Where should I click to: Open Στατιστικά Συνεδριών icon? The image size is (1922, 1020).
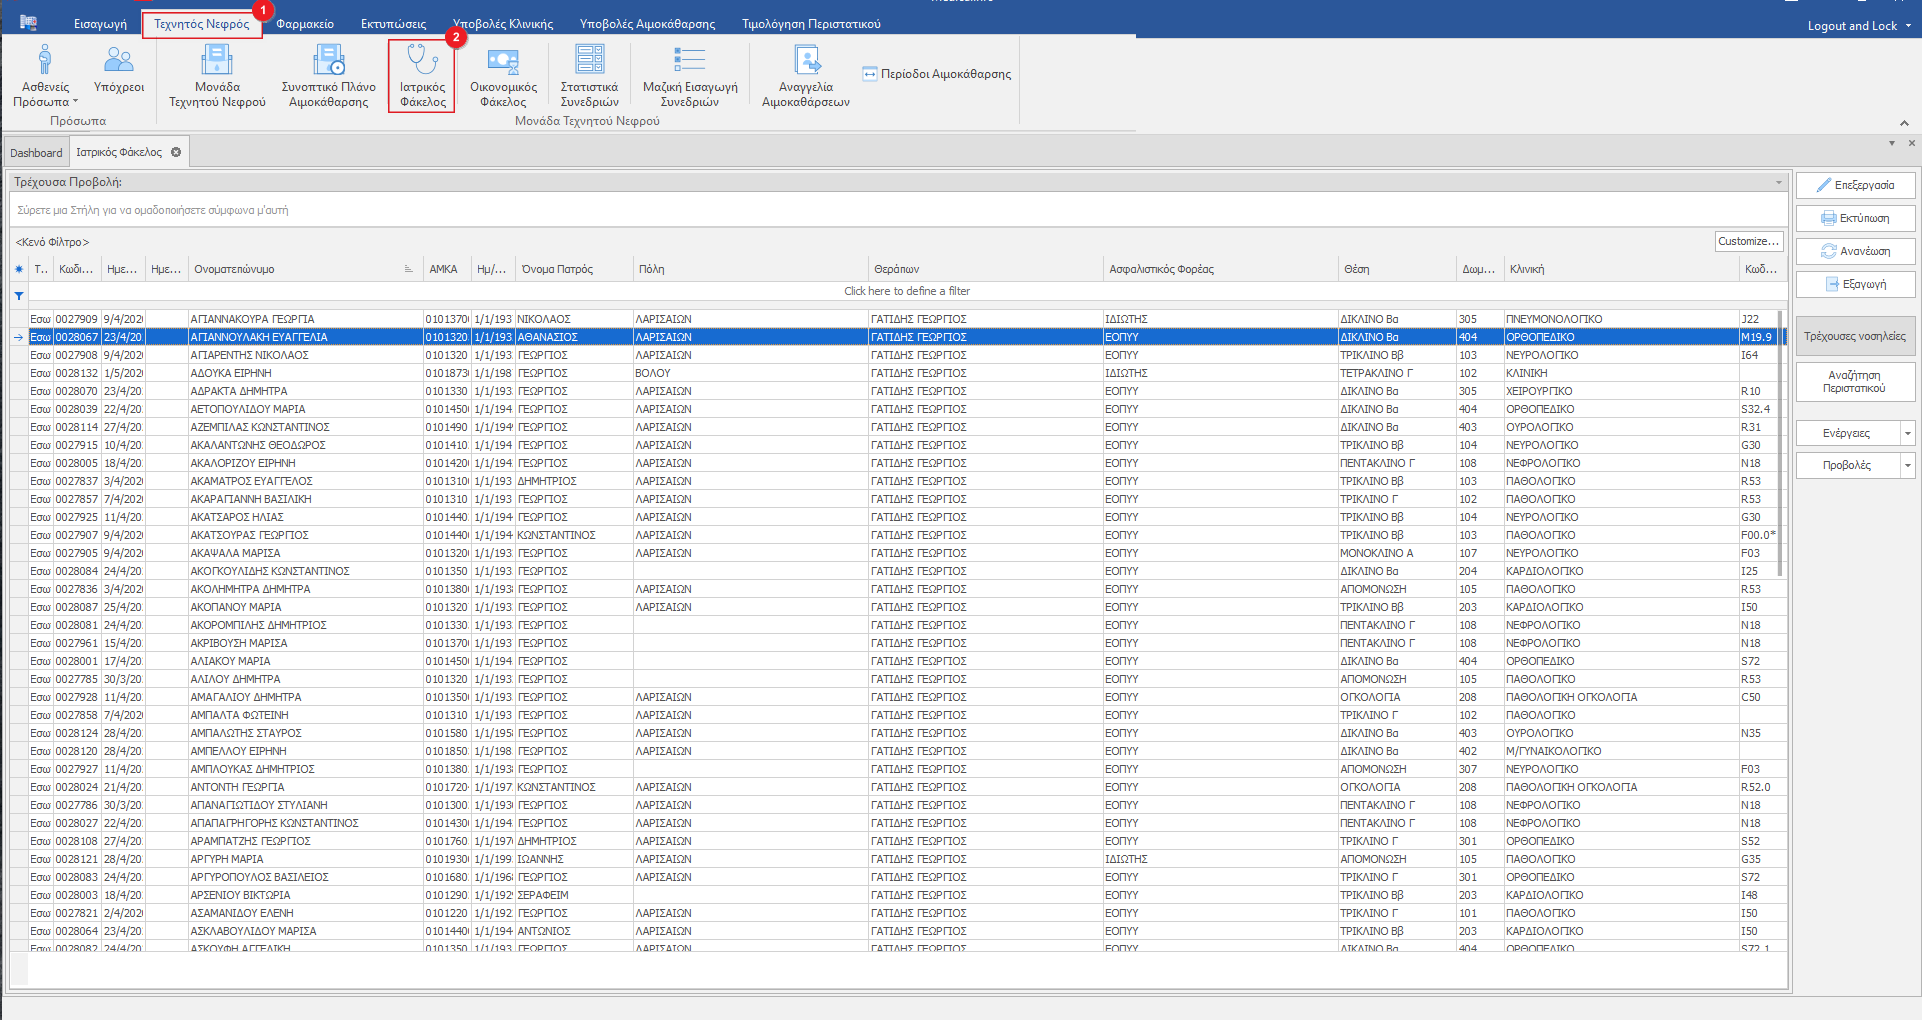pos(589,75)
